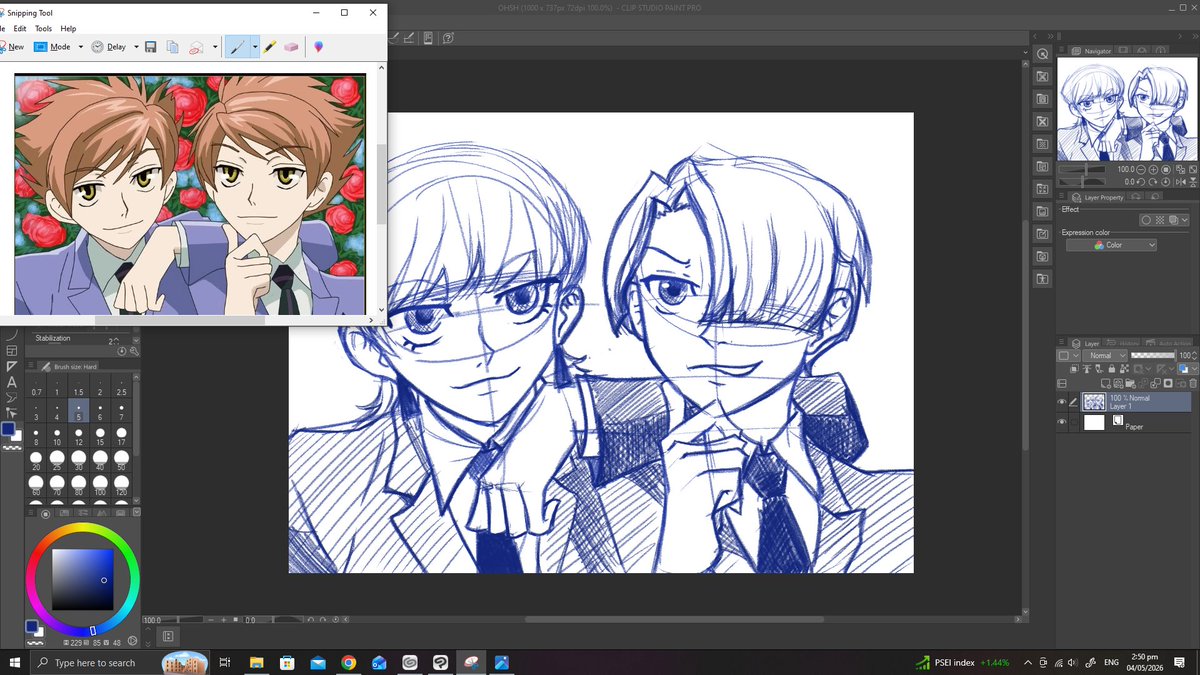Pick a shade in the color wheel square

click(x=82, y=580)
